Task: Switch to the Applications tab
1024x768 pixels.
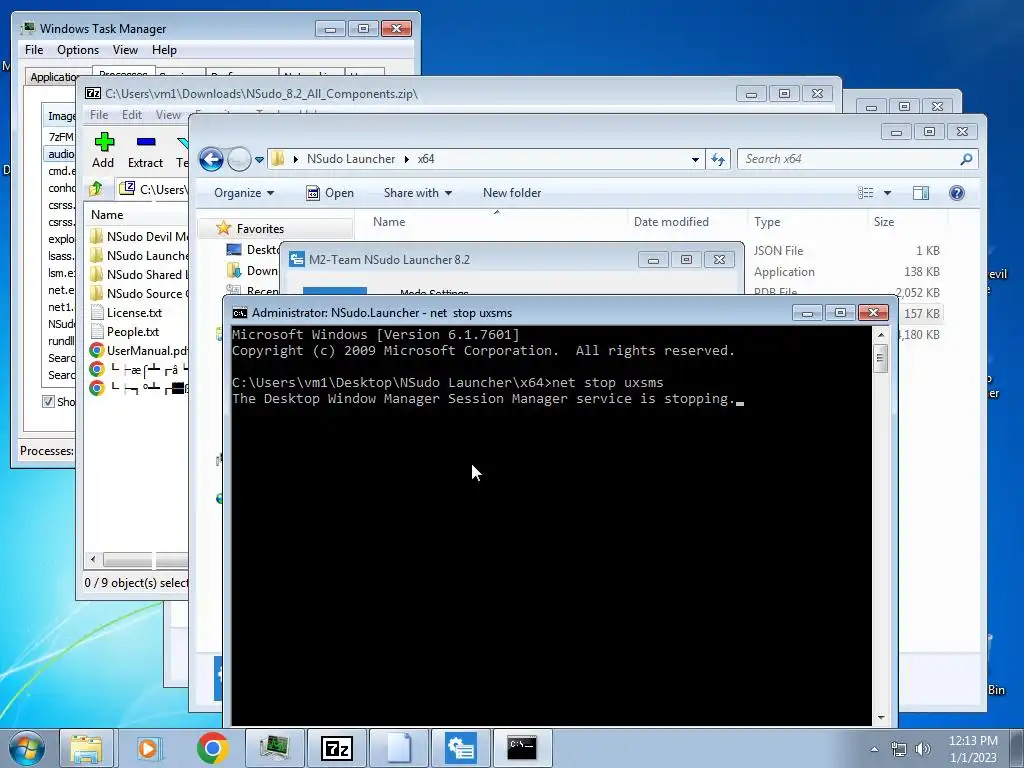Action: click(x=57, y=77)
